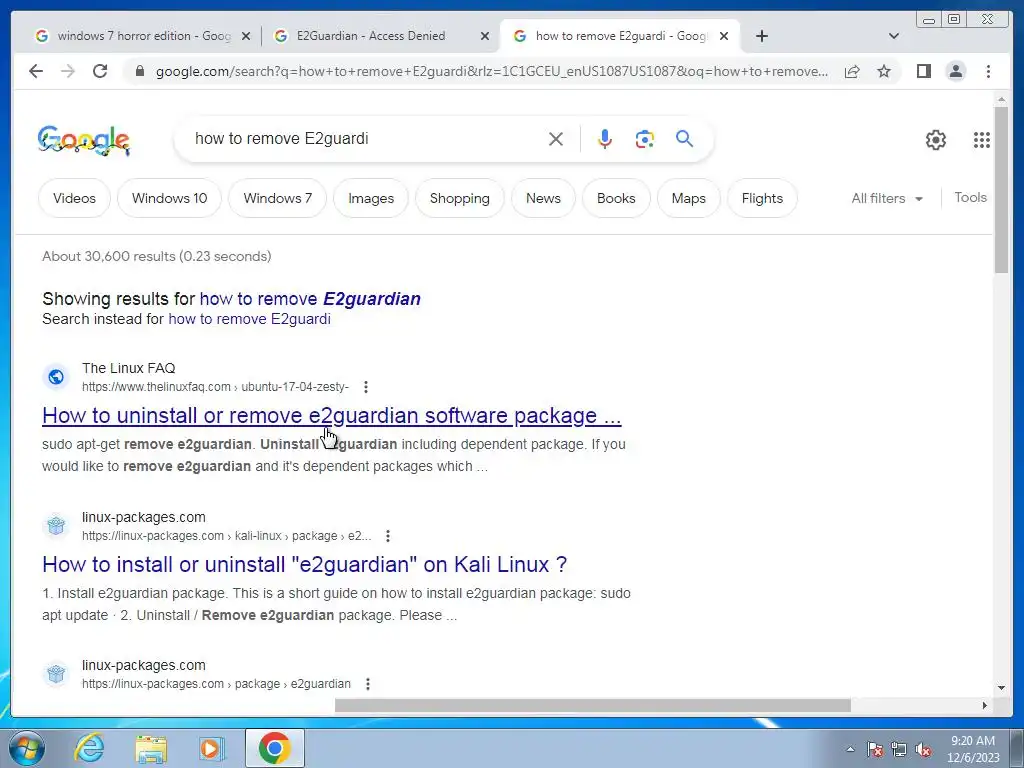Launch Internet Explorer from the taskbar

point(90,748)
